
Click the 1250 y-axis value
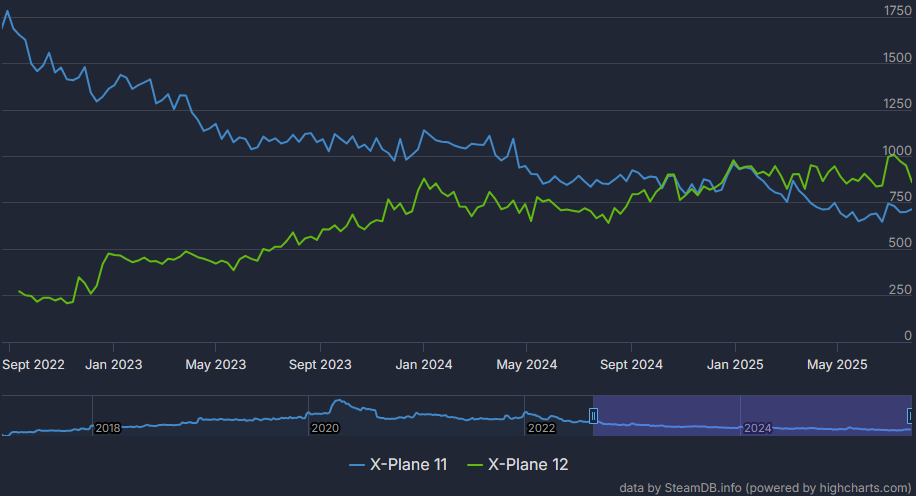click(x=897, y=103)
